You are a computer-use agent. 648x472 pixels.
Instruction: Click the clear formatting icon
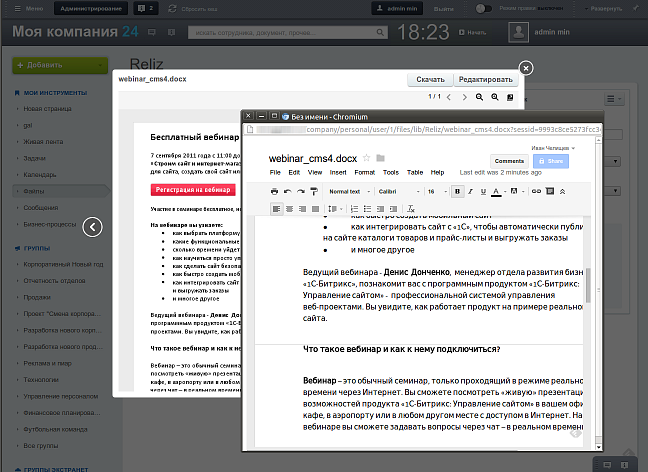click(411, 208)
